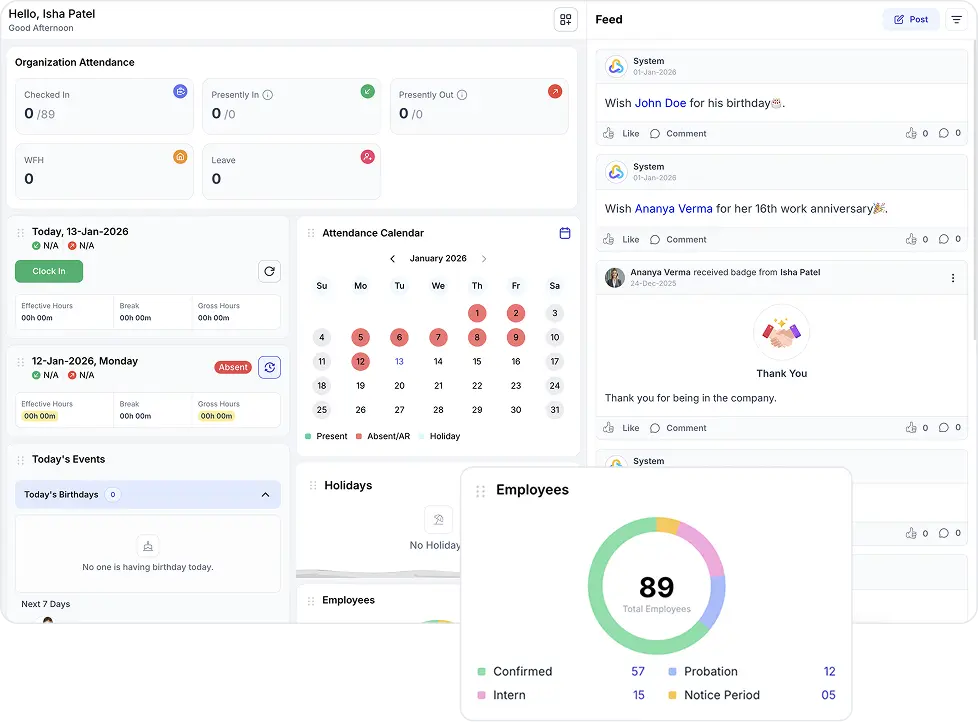Open three-dot menu on Ananya Verma badge post
978x722 pixels.
pyautogui.click(x=952, y=278)
